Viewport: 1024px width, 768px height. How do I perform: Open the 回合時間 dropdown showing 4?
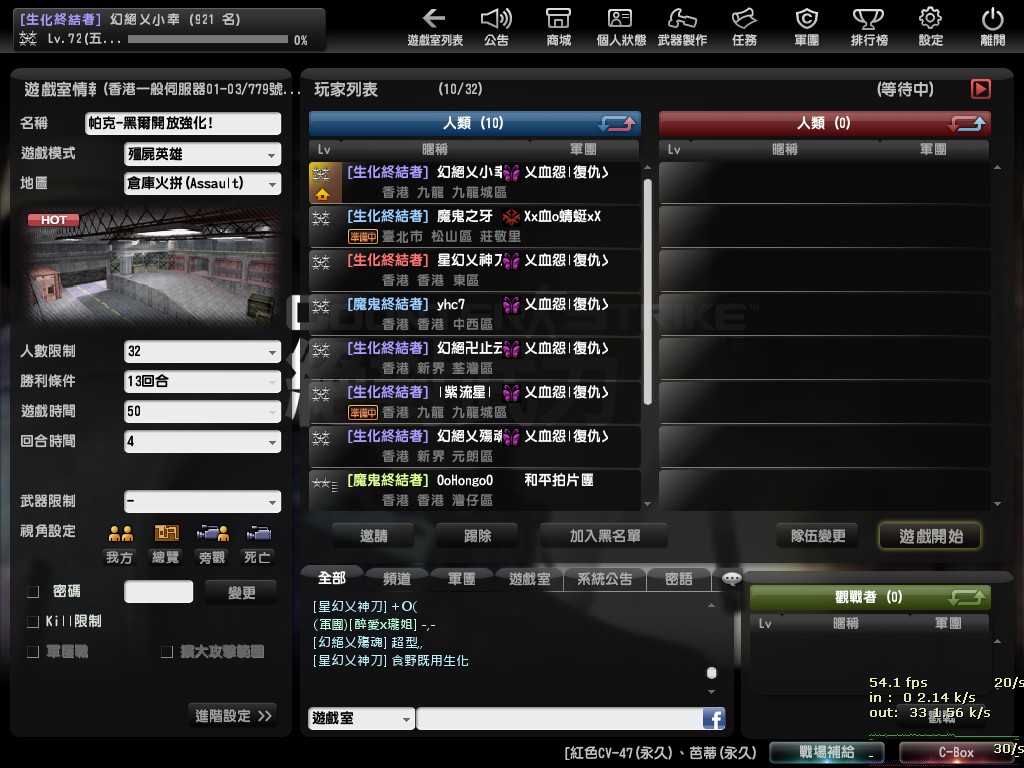(202, 441)
